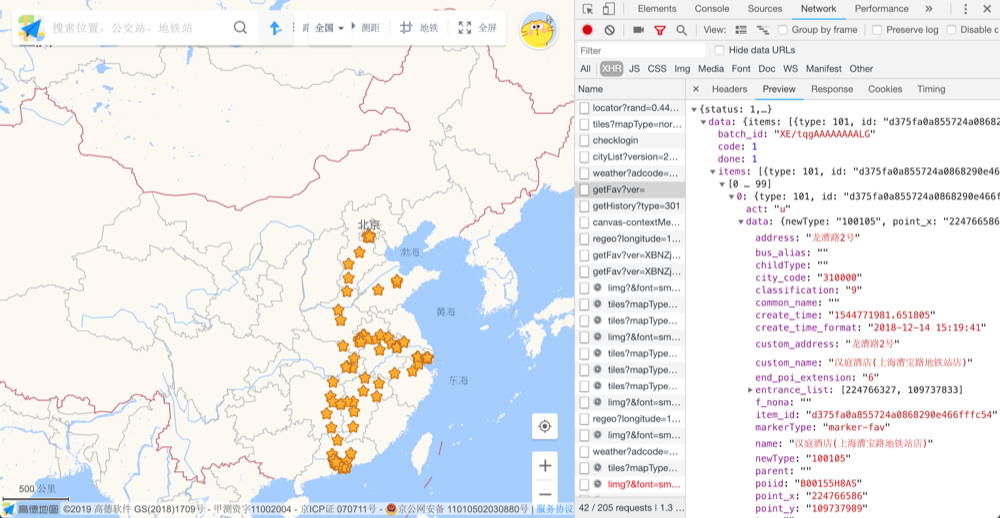Tick the Disable cache checkbox

pyautogui.click(x=951, y=29)
